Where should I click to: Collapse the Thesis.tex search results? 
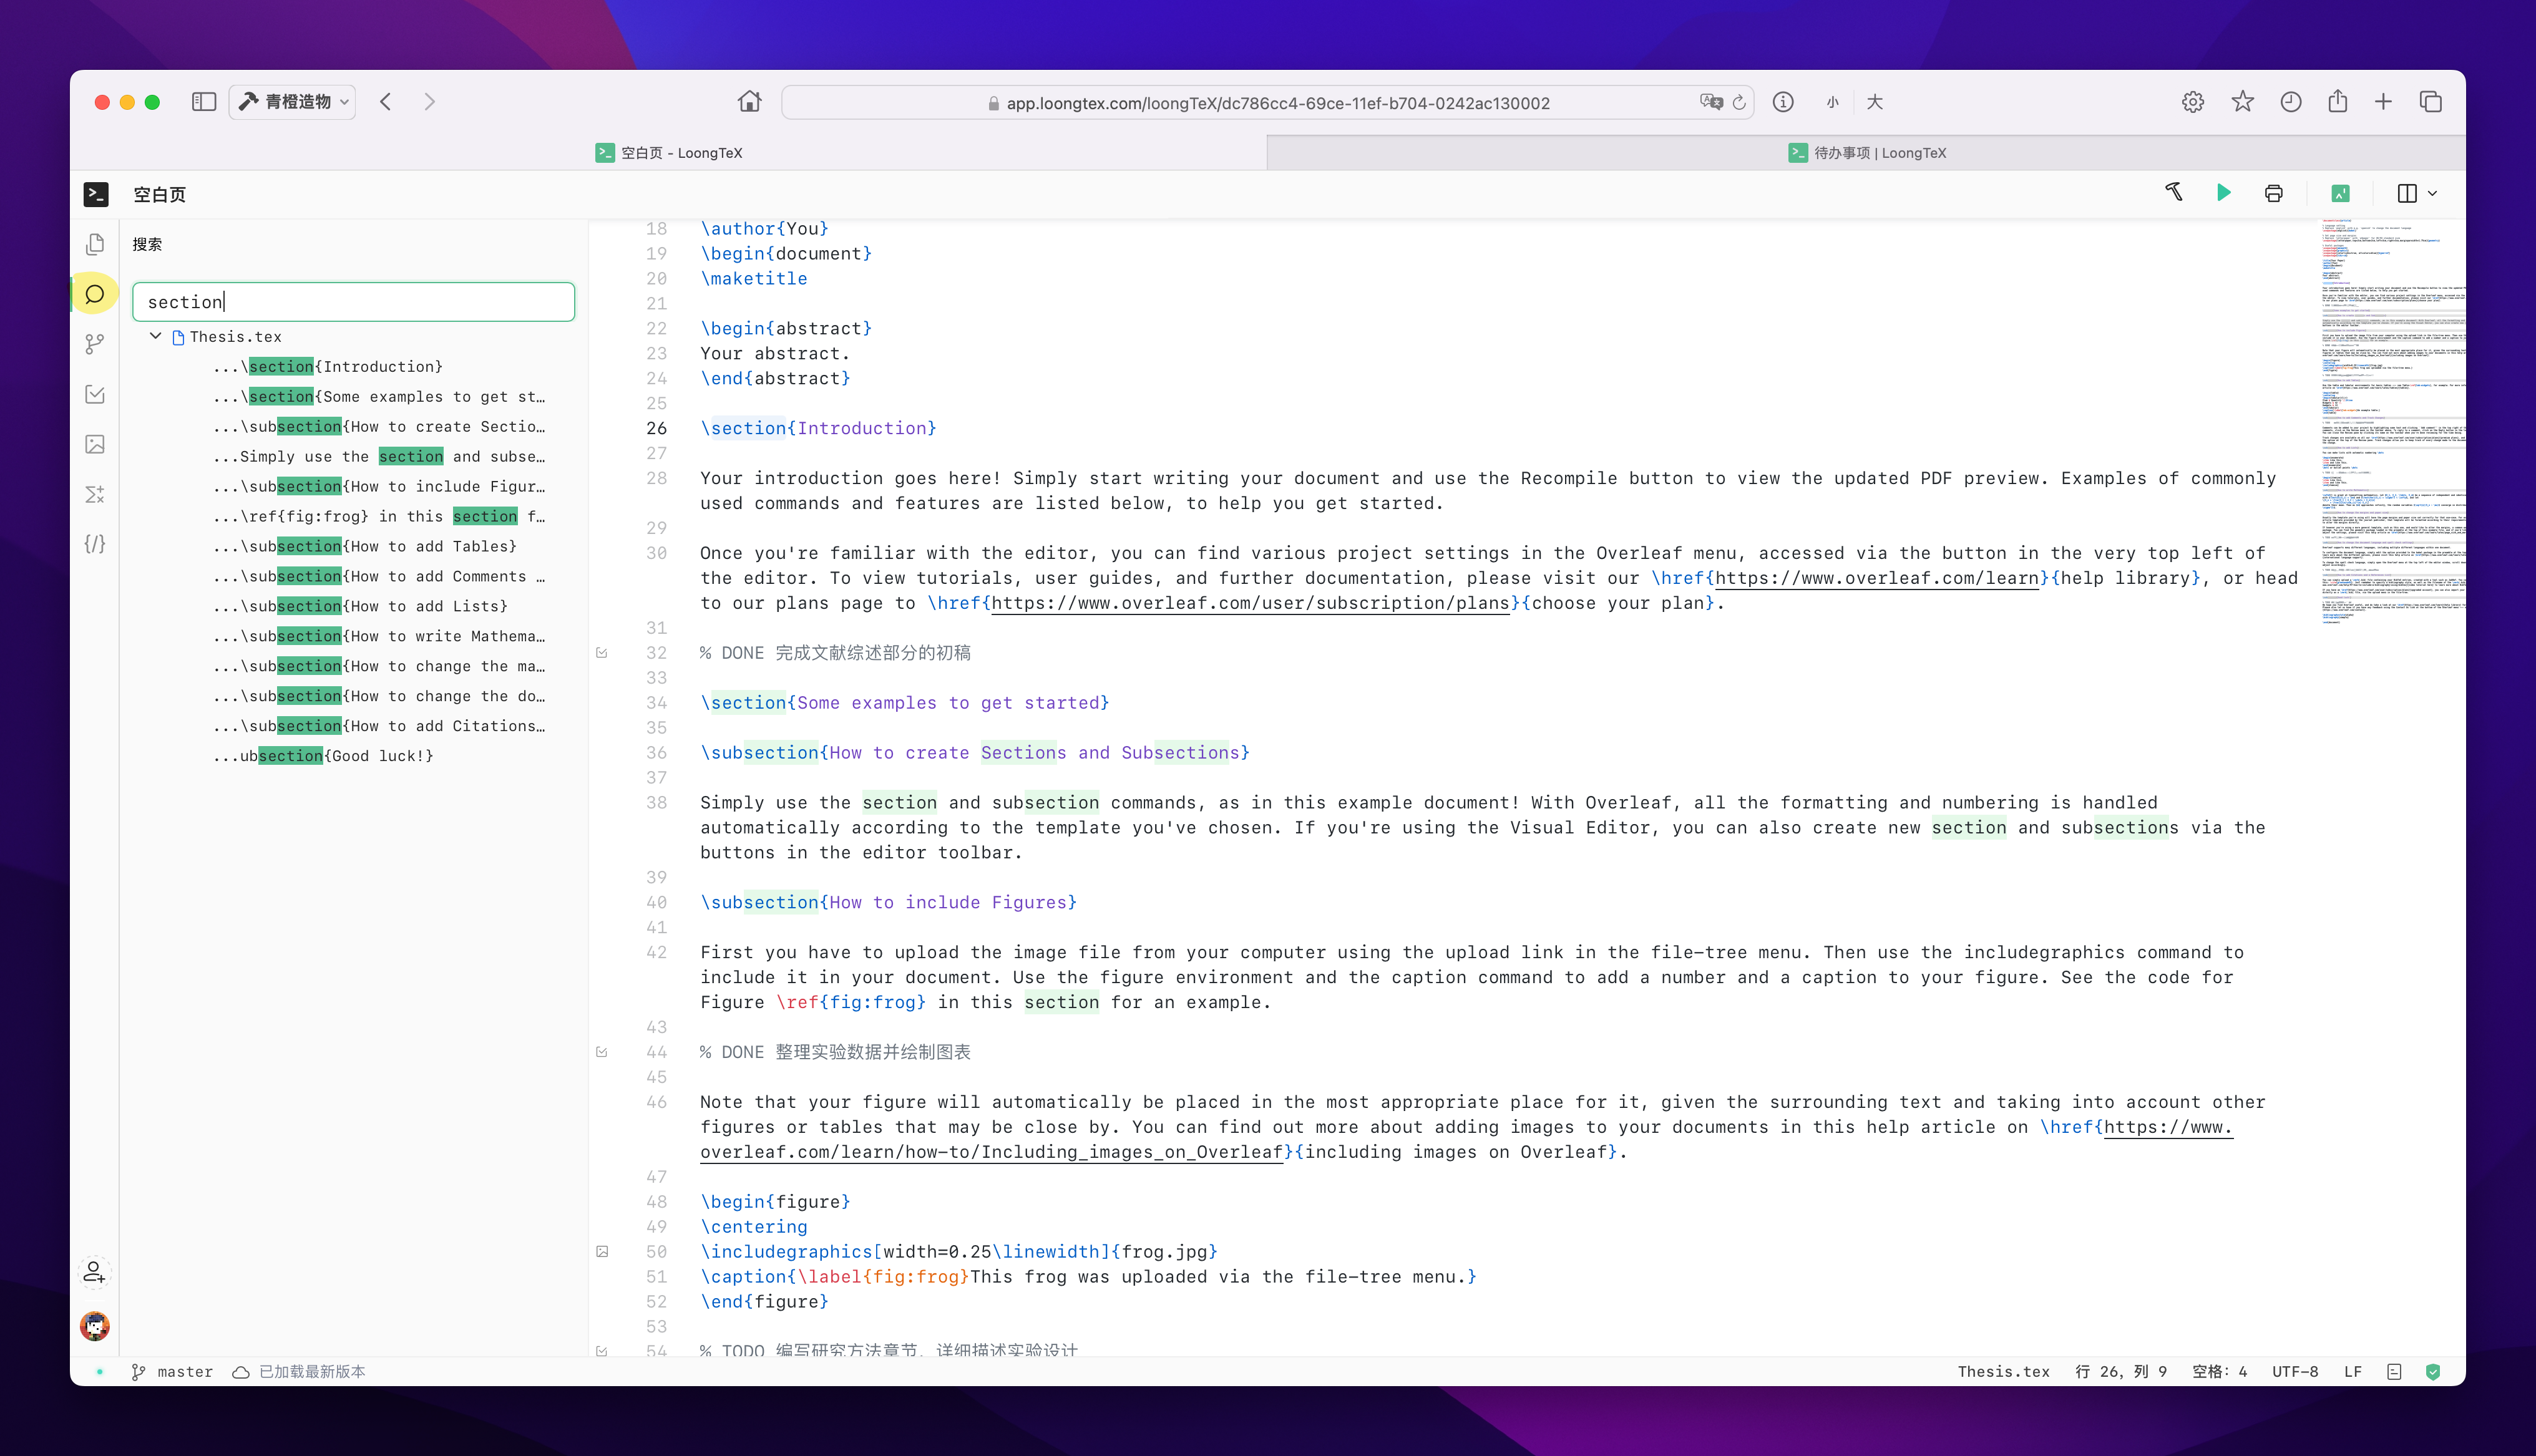click(x=156, y=336)
